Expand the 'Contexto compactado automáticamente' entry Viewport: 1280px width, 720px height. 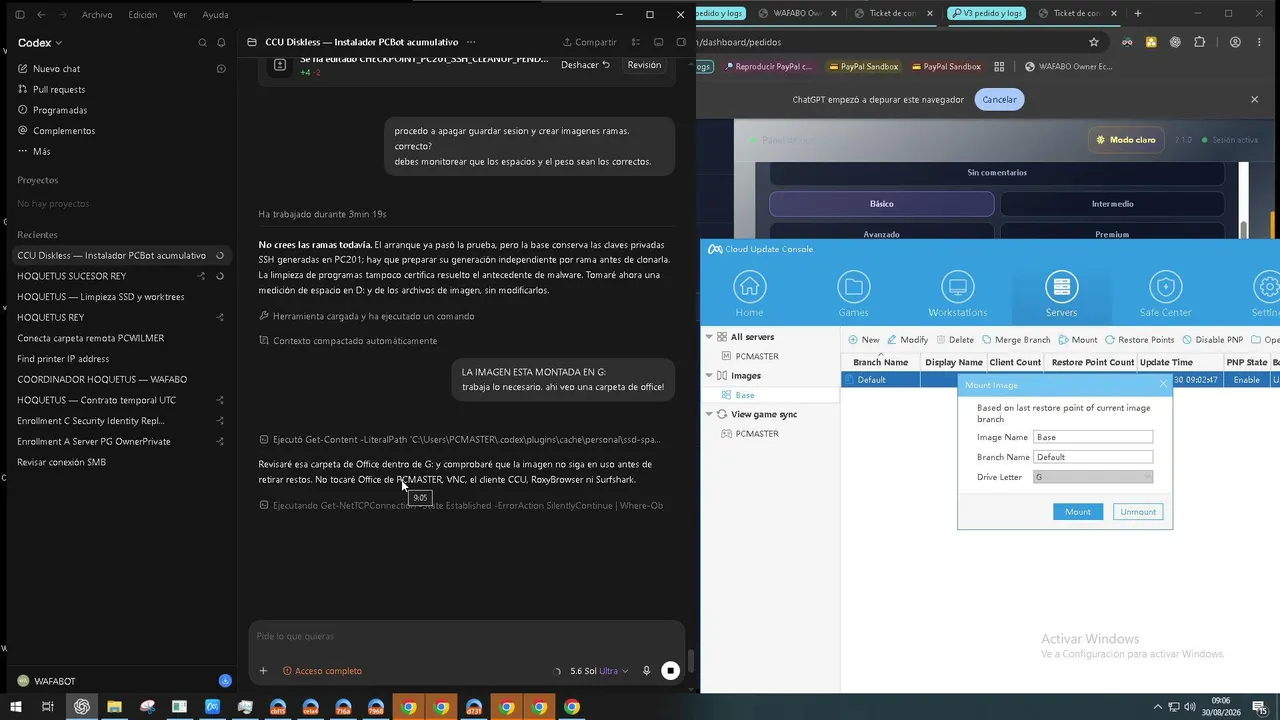348,341
